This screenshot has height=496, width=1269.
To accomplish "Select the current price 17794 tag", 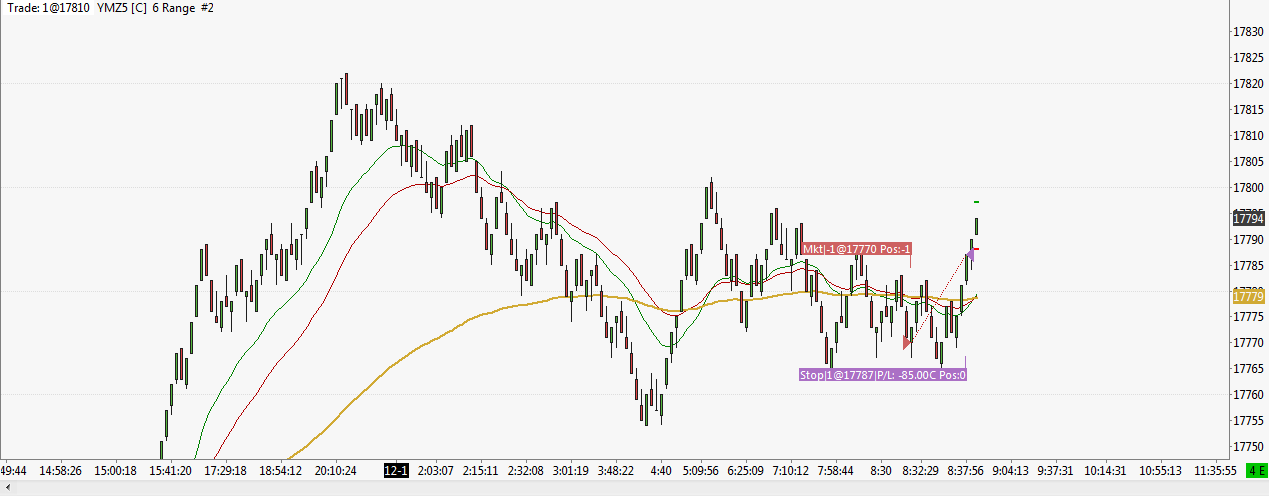I will (1248, 218).
